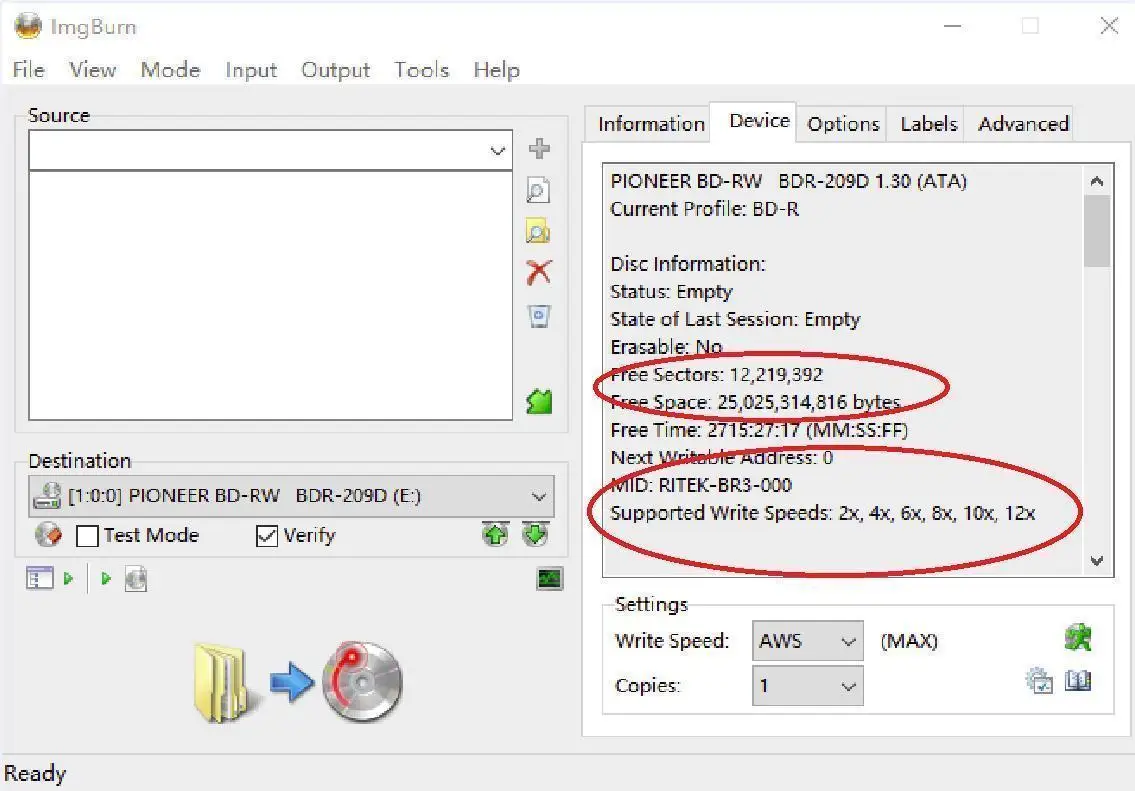Click the first small green play arrow
1135x791 pixels.
click(x=68, y=578)
